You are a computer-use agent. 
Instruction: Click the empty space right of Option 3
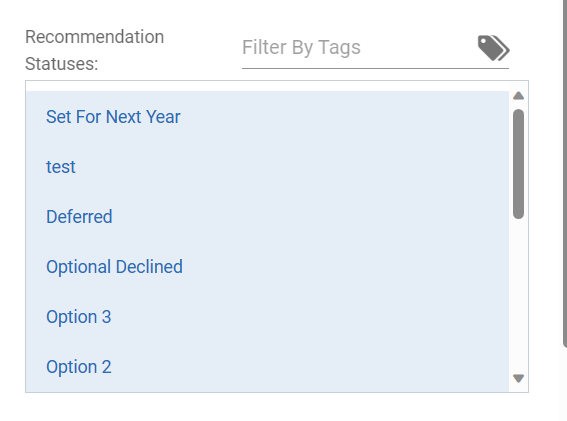point(310,316)
